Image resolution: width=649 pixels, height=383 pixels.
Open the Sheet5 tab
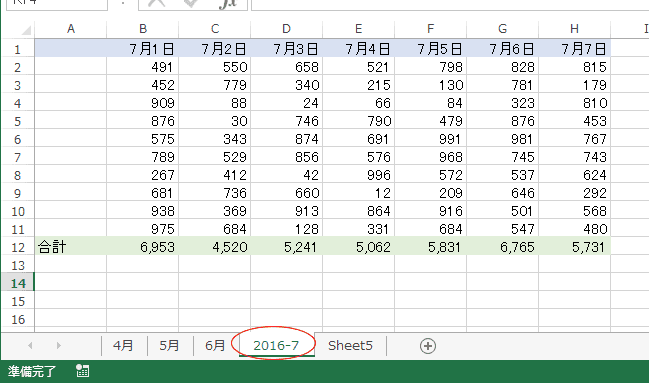(350, 345)
